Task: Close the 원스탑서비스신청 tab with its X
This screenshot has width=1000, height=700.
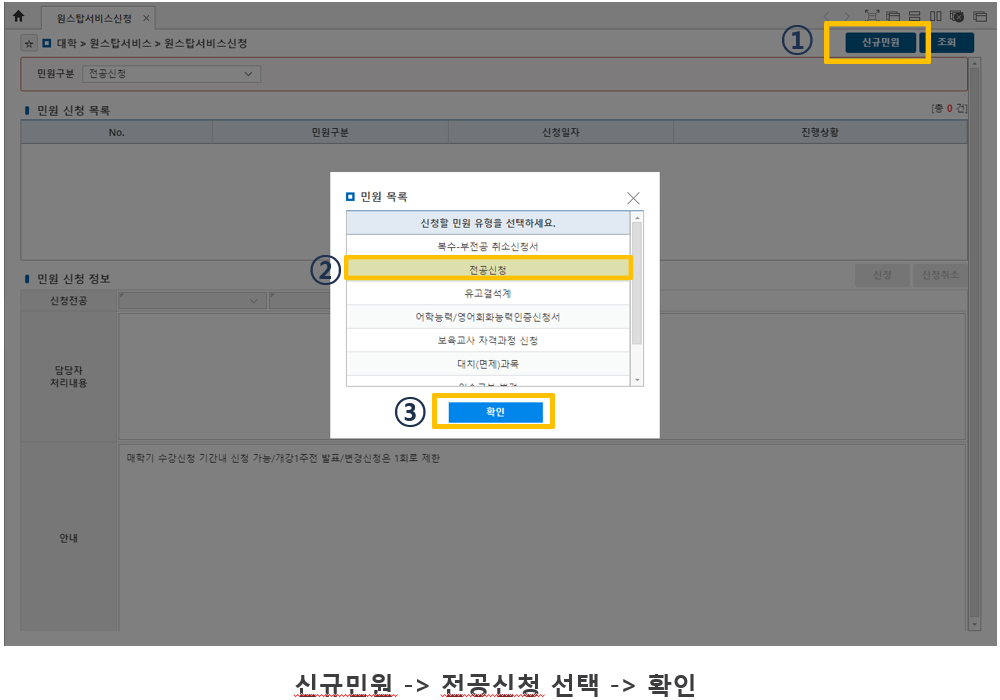Action: [146, 18]
